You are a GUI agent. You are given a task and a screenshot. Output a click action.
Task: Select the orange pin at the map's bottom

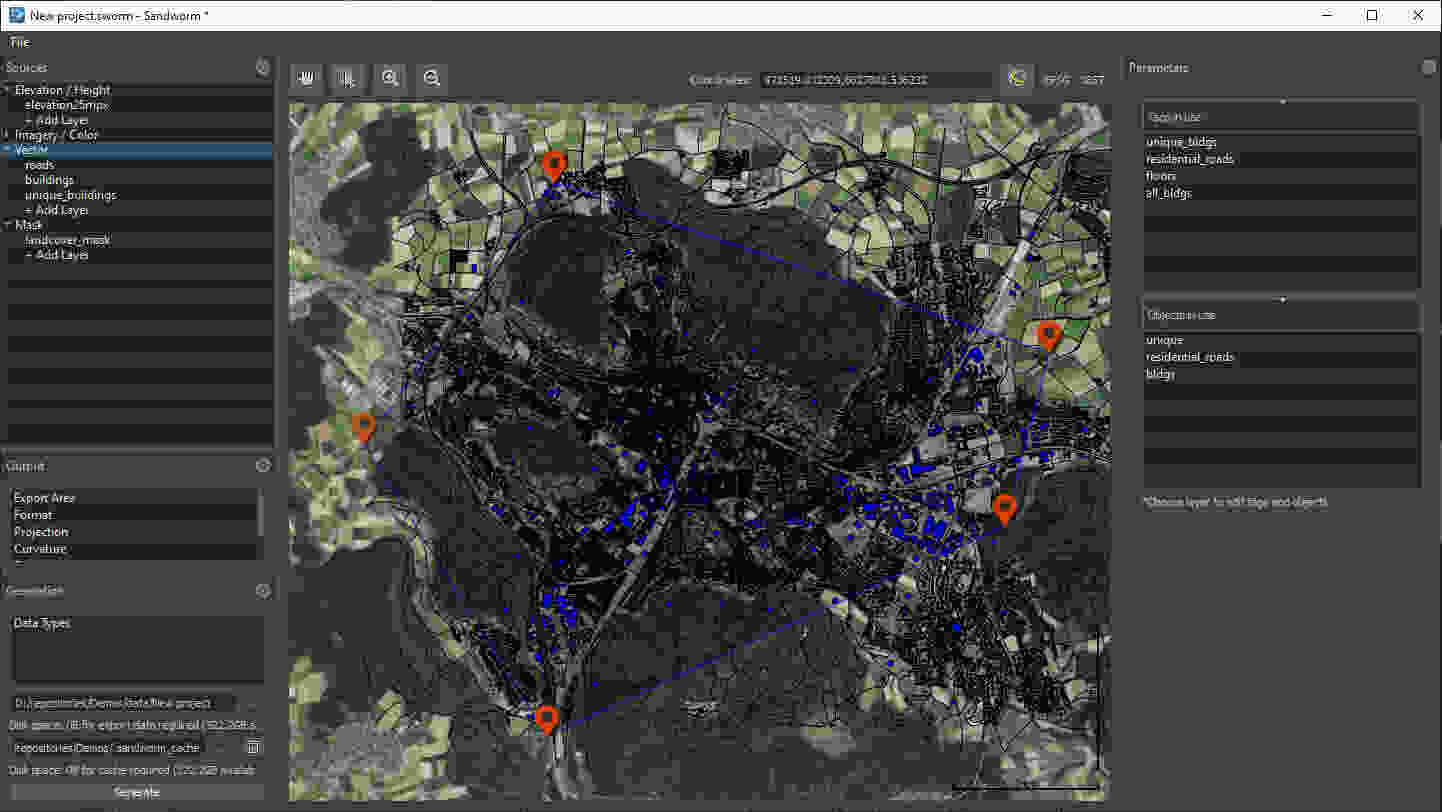point(546,720)
